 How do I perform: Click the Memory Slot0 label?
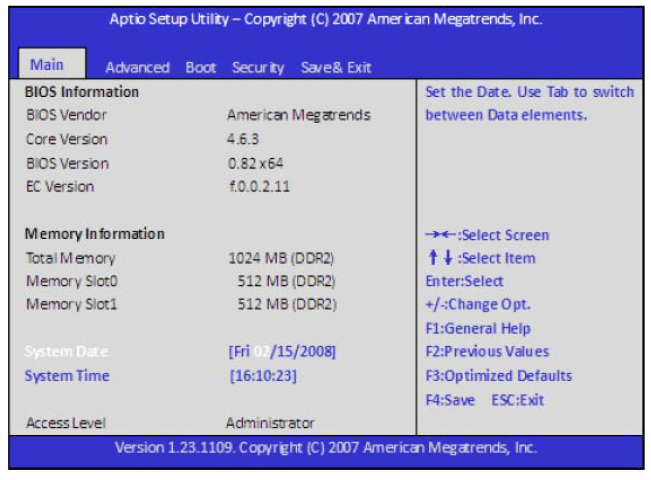(72, 282)
